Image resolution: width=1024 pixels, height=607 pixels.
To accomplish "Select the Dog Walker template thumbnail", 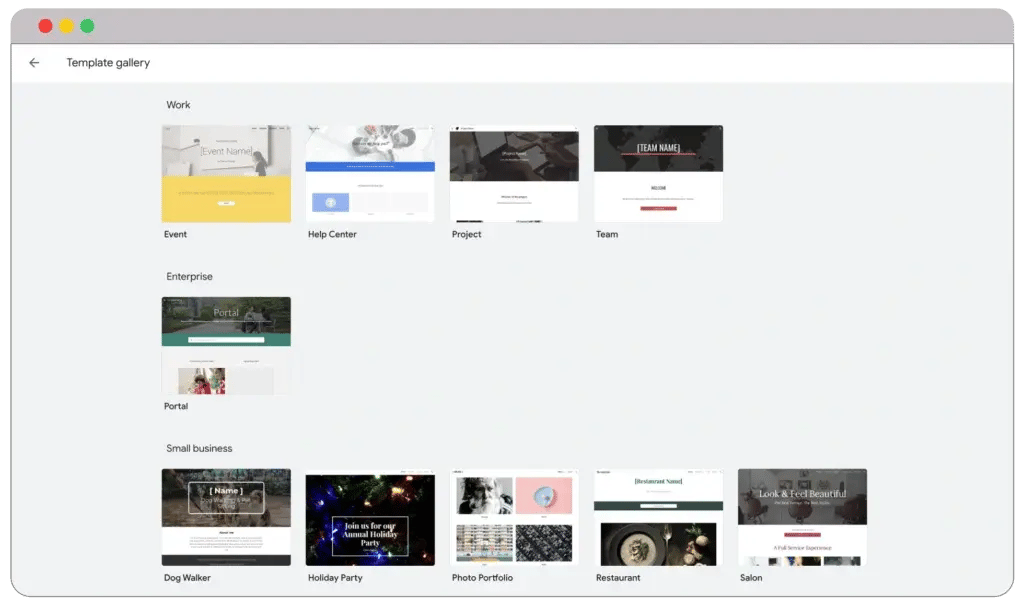I will 226,517.
